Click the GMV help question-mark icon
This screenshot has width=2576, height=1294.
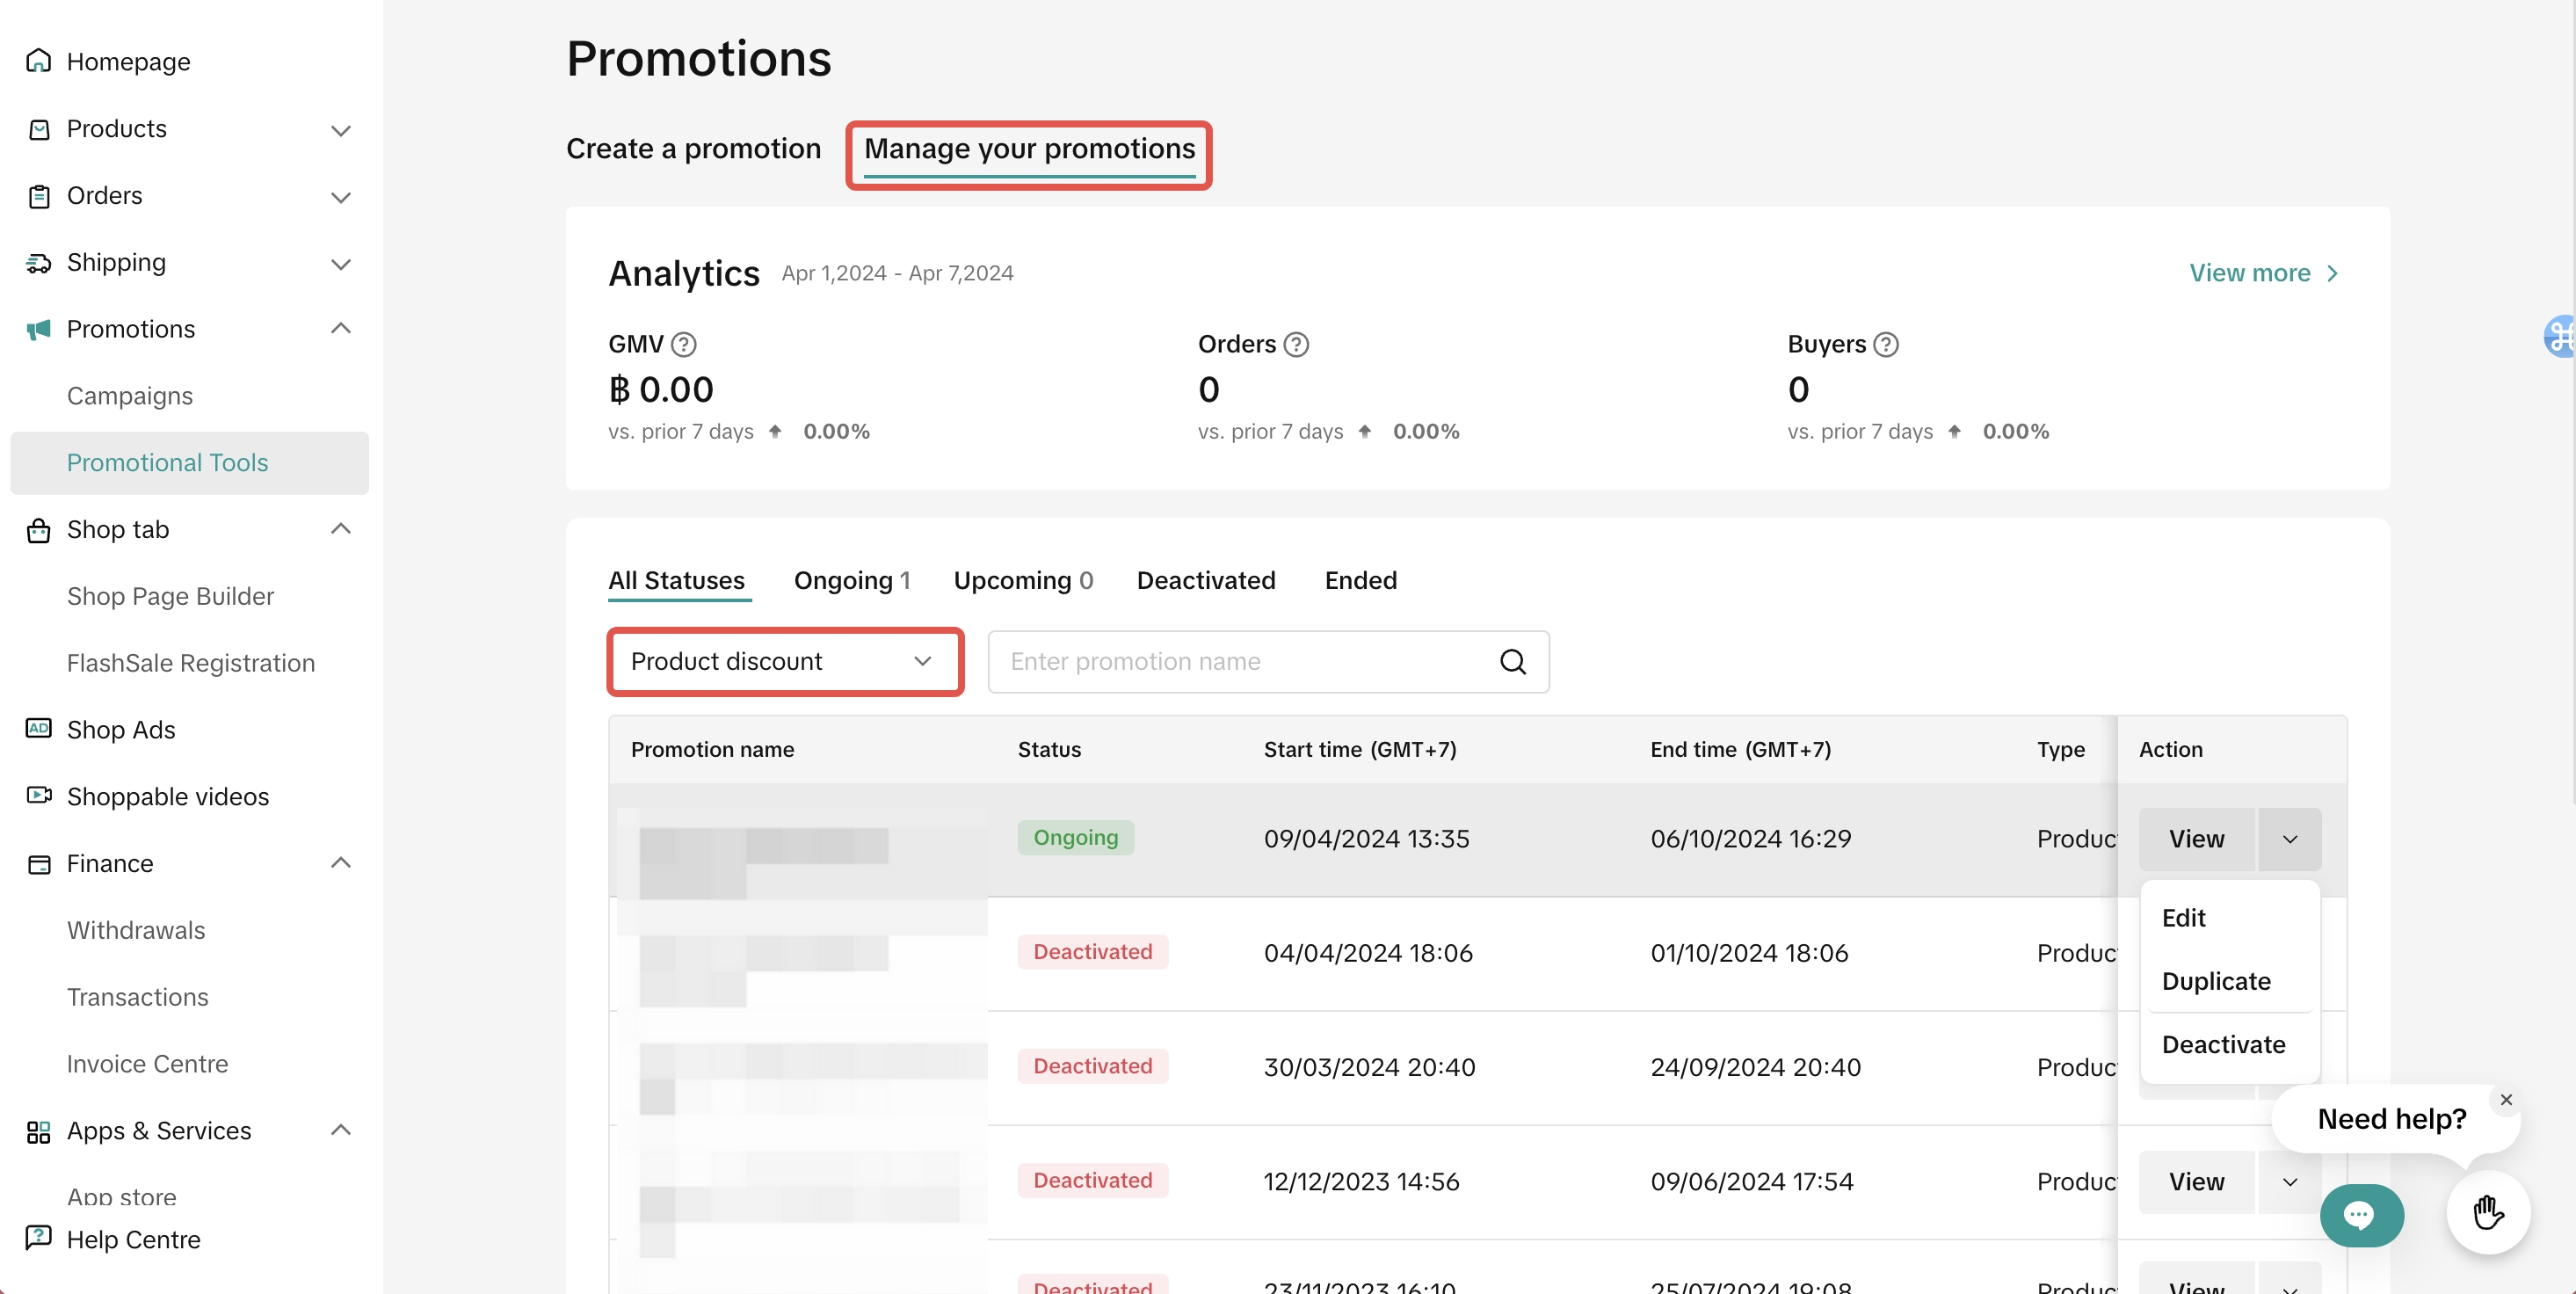pos(683,345)
